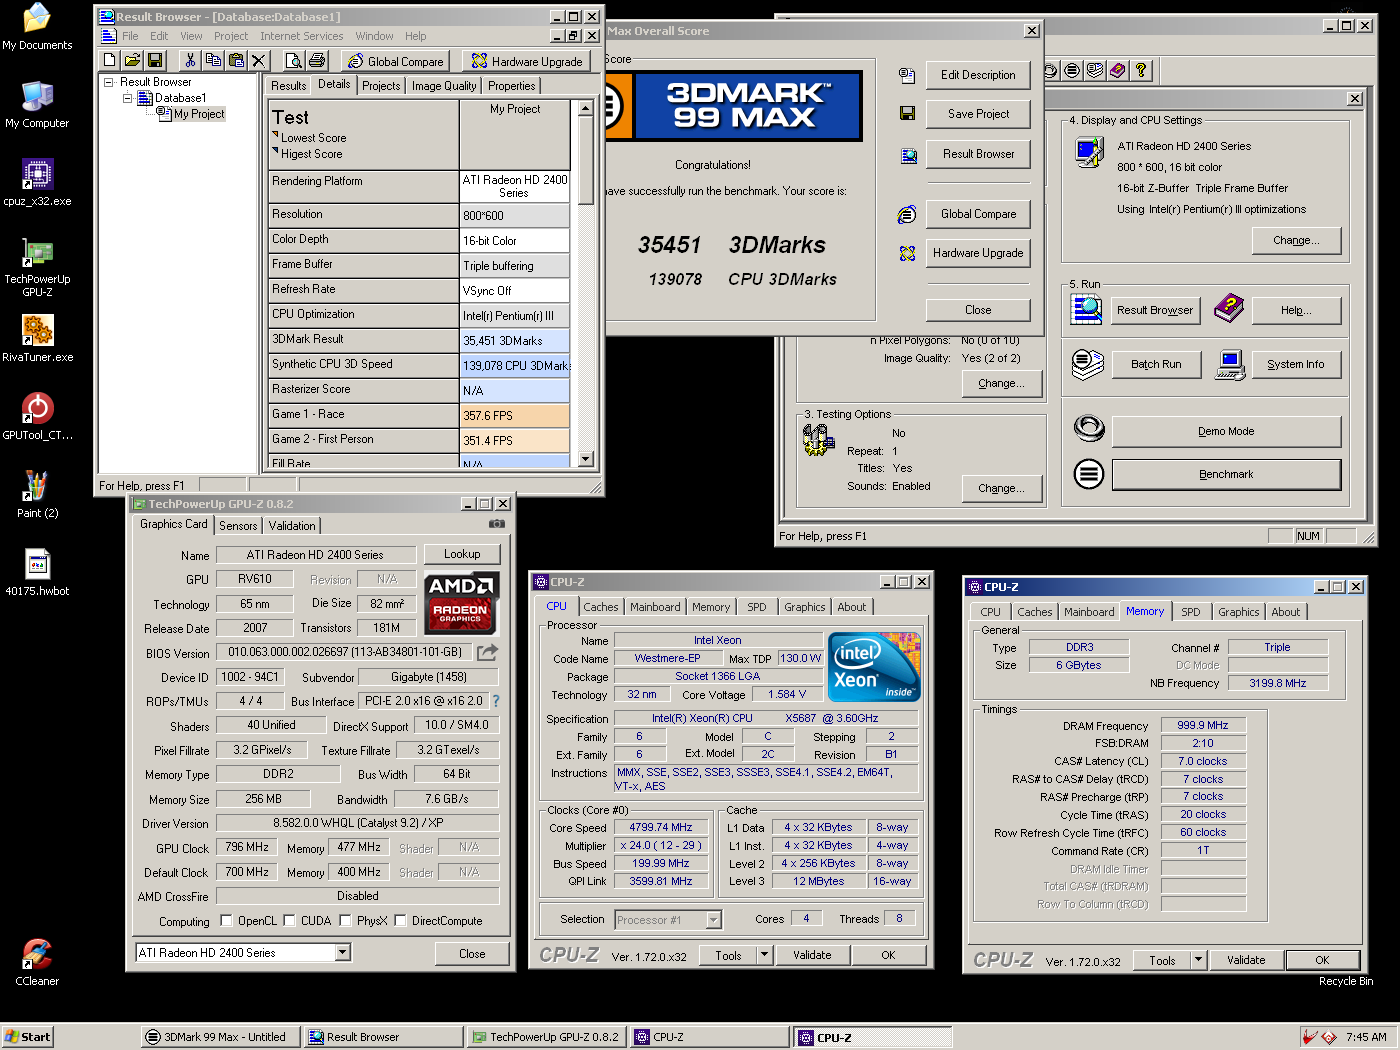This screenshot has width=1400, height=1050.
Task: Open the Project menu in Result Browser
Action: click(x=231, y=36)
